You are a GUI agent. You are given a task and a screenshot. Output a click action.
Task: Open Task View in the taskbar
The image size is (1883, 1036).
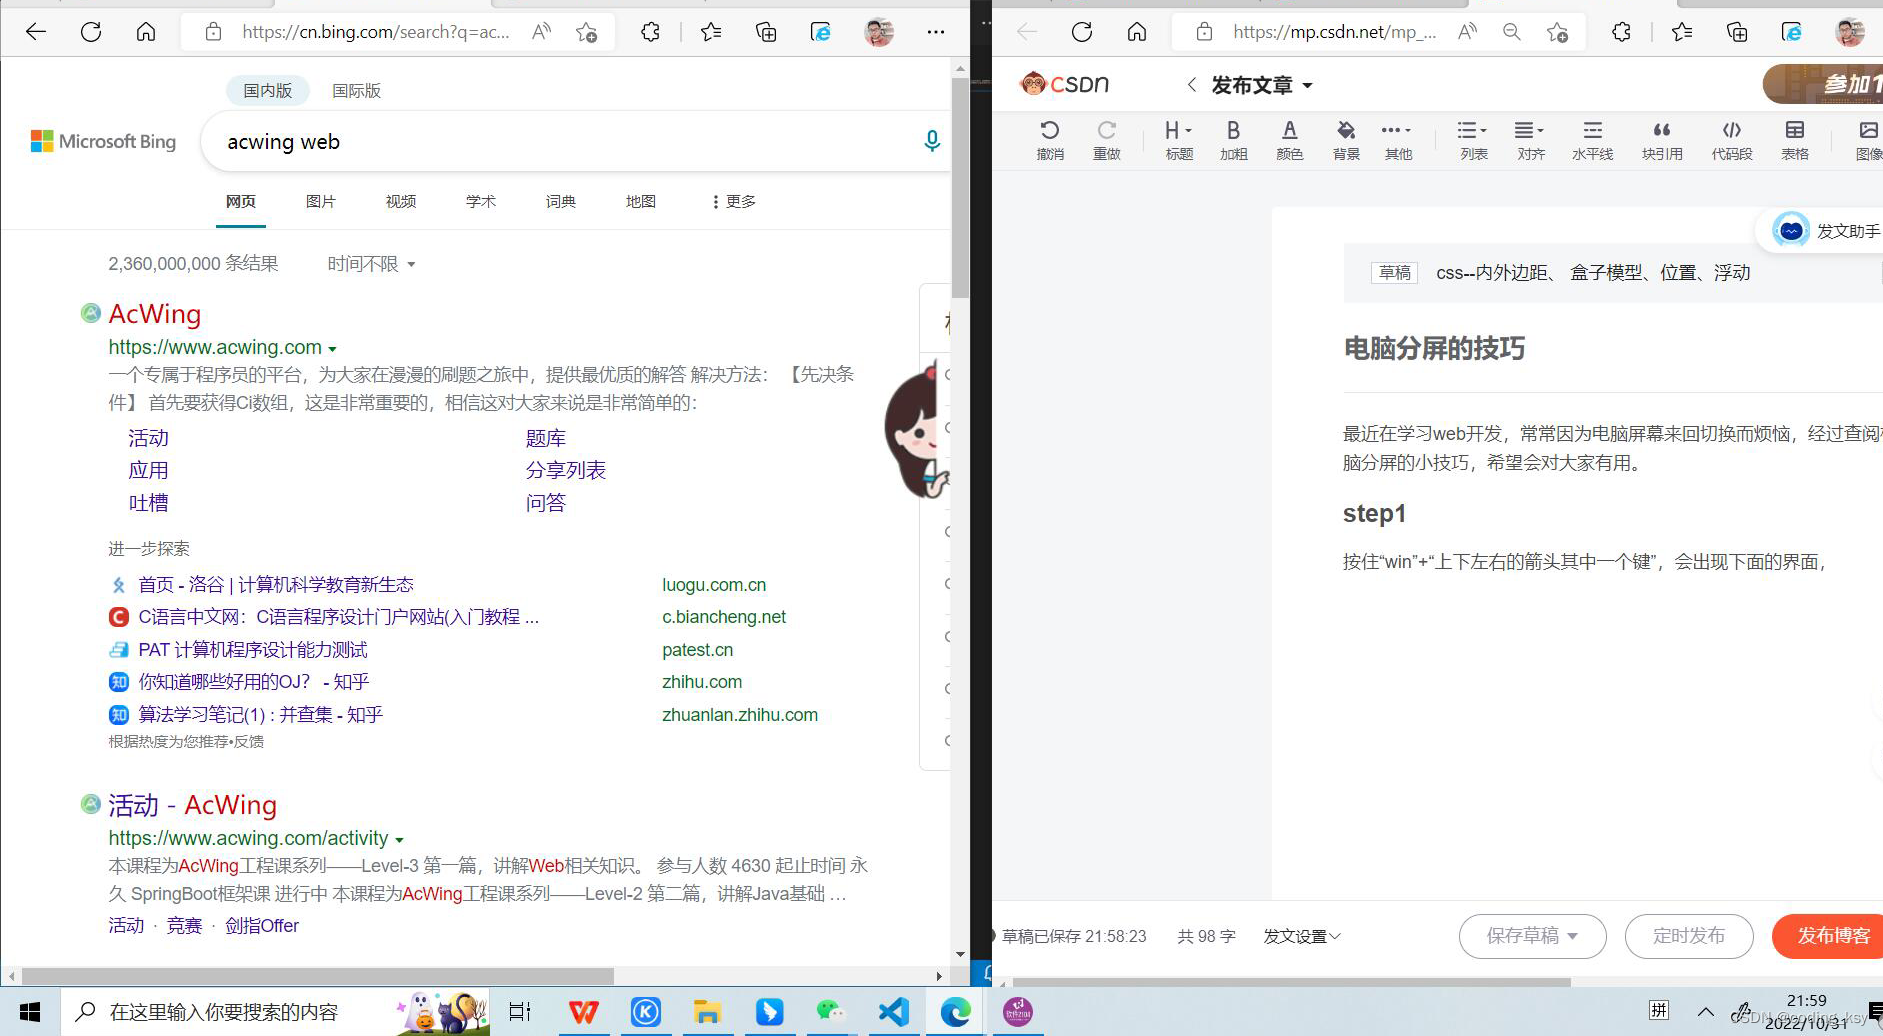pos(520,1012)
